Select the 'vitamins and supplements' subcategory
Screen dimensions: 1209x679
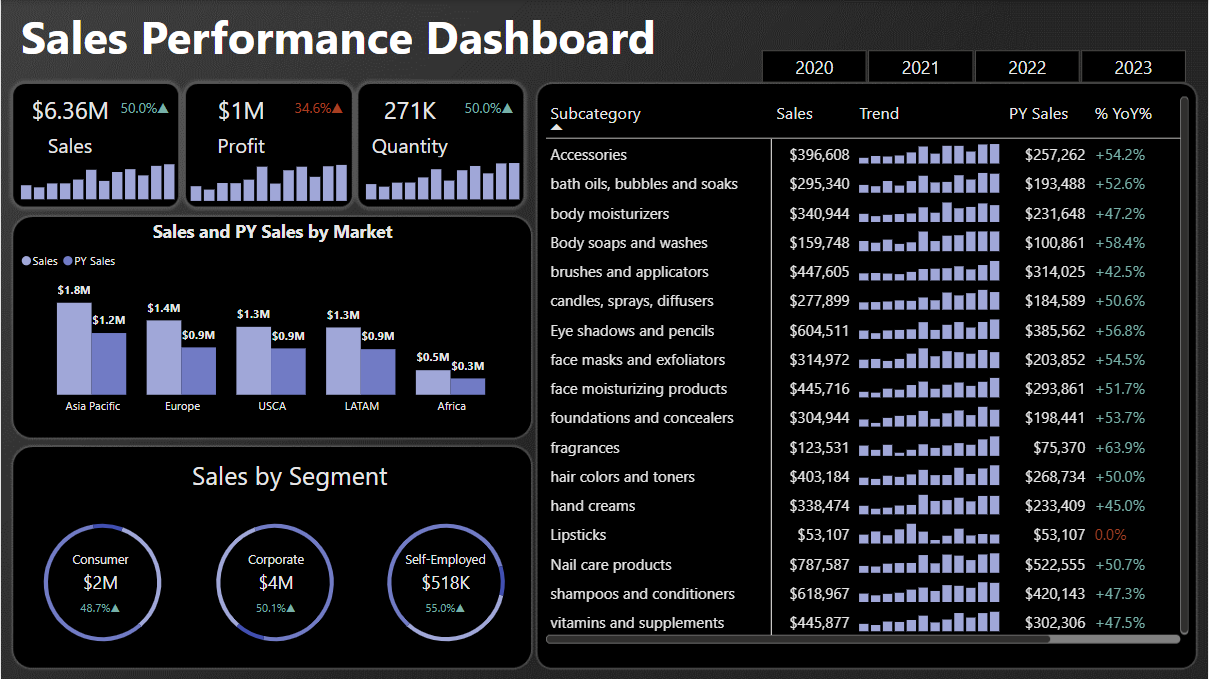[637, 623]
